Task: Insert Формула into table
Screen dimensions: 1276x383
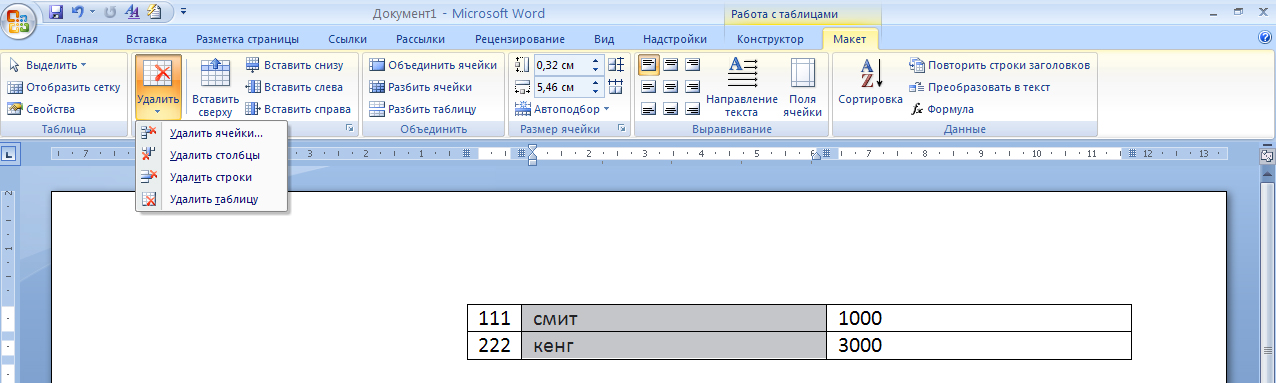Action: (942, 109)
